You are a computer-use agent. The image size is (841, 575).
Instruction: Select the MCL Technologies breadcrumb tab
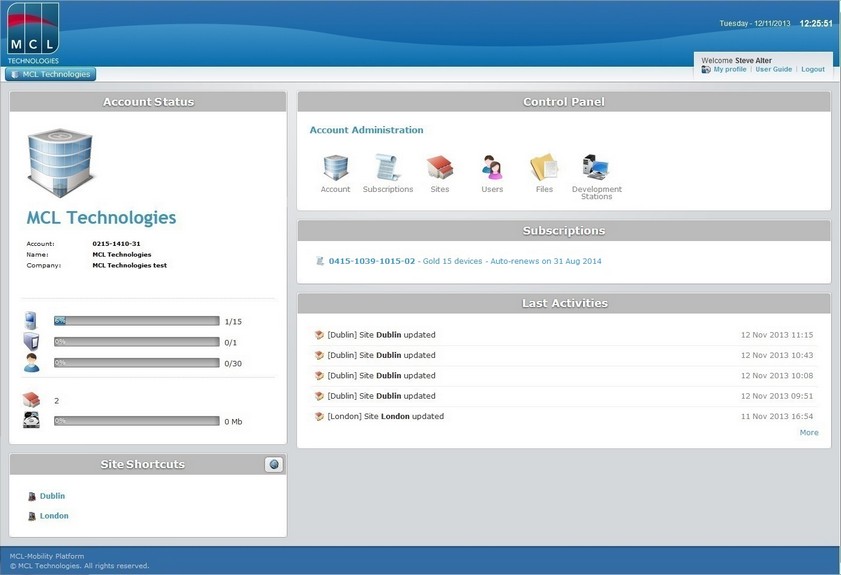tap(50, 74)
